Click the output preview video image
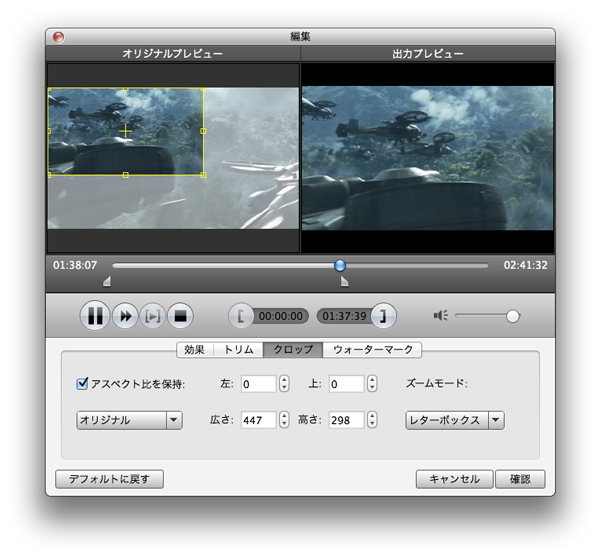The image size is (600, 558). (427, 158)
